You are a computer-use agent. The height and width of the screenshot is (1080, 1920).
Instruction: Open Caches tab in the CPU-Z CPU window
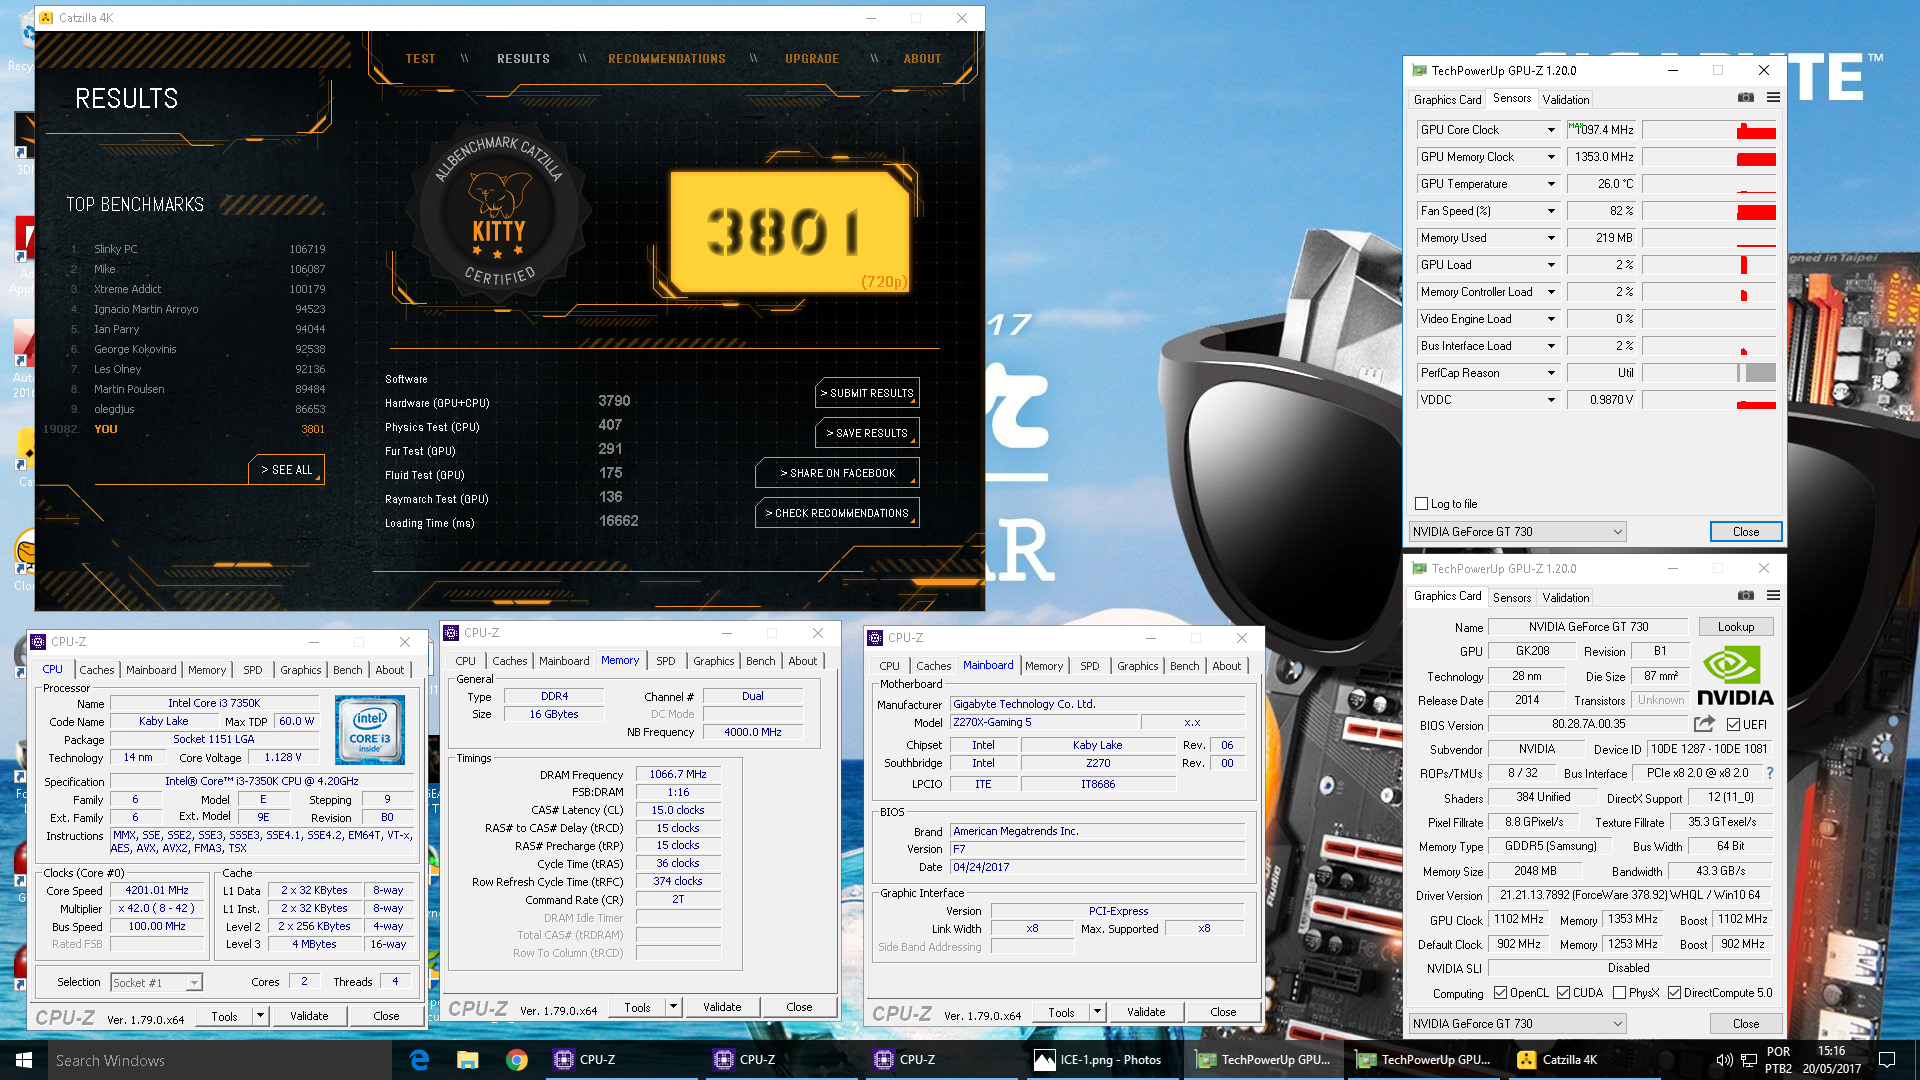pyautogui.click(x=96, y=670)
